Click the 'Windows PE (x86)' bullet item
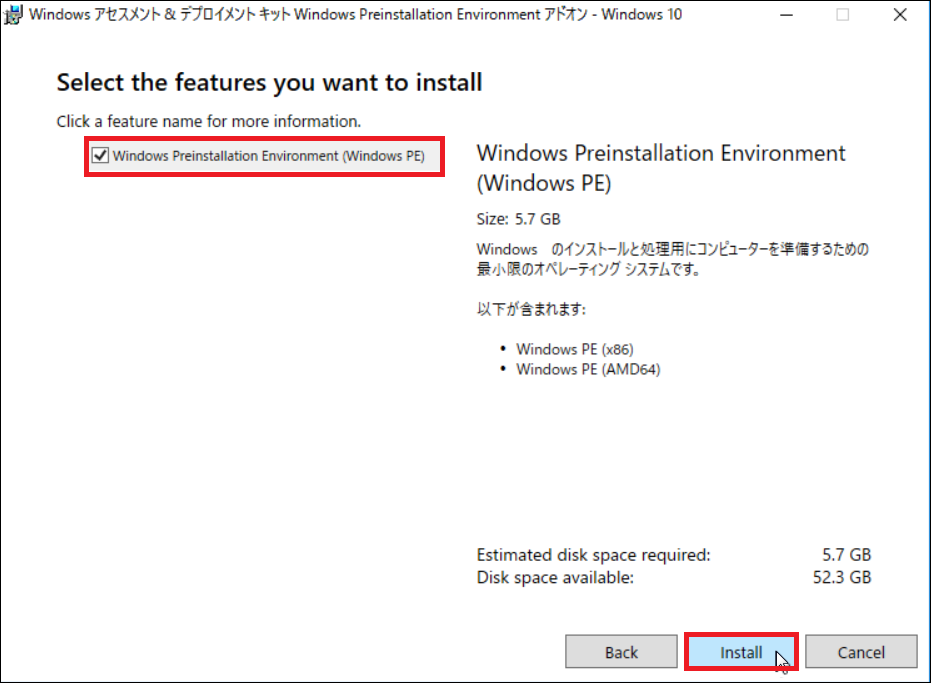This screenshot has height=683, width=931. click(x=574, y=349)
